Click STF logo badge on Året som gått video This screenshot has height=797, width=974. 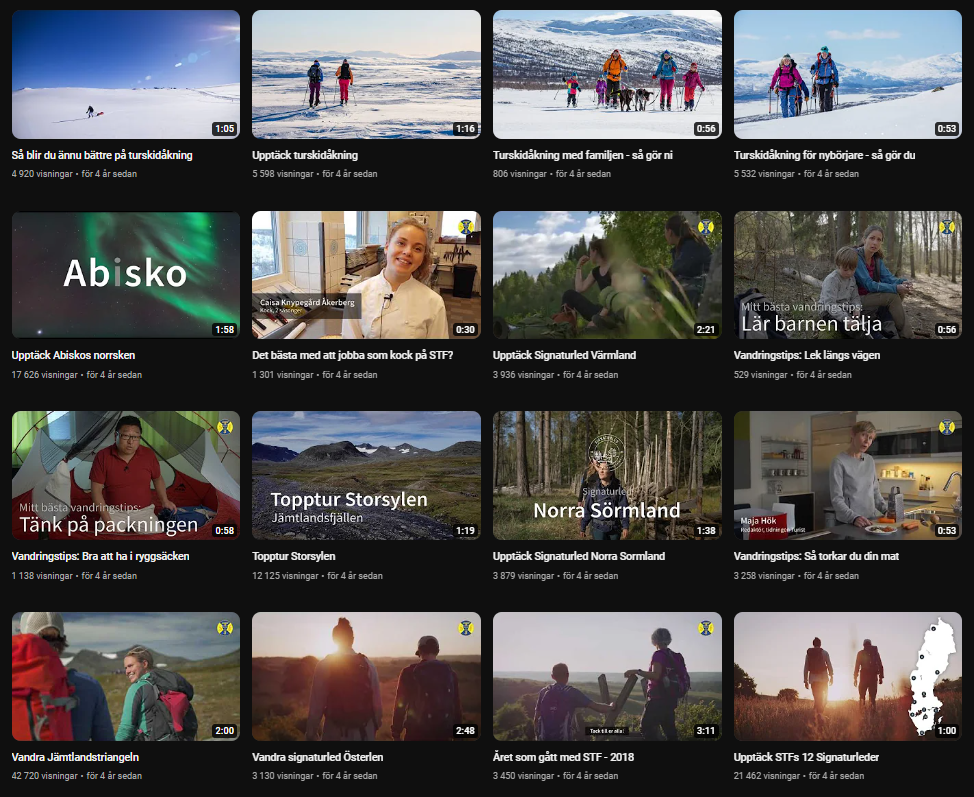(x=706, y=627)
